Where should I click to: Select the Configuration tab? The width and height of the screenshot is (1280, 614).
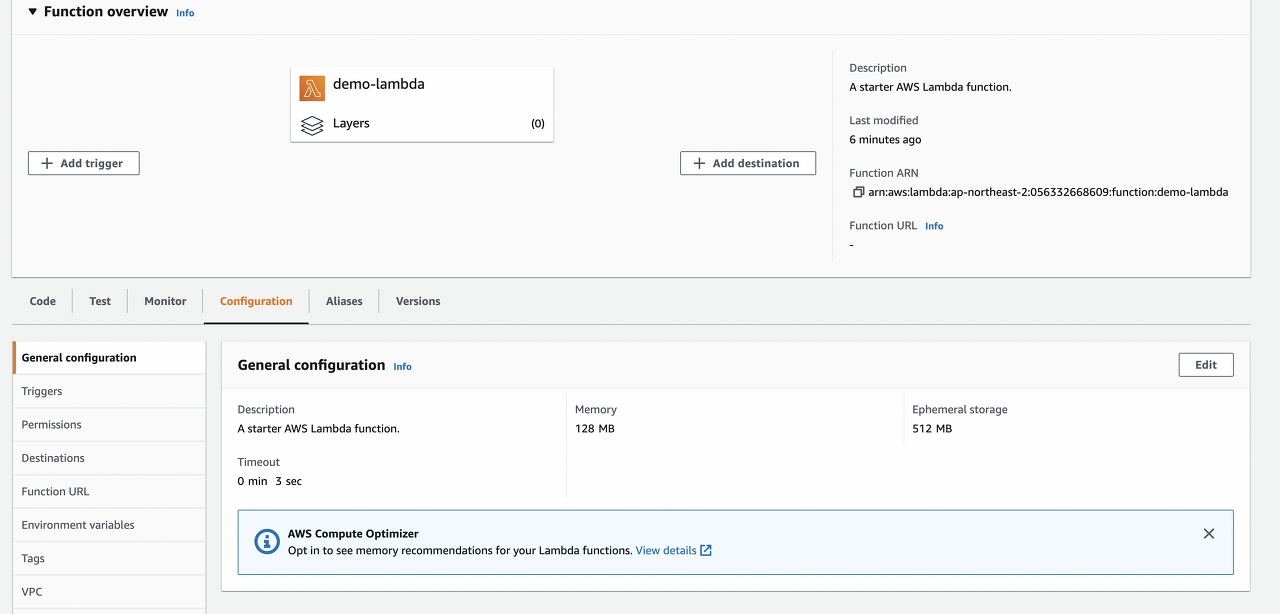[256, 301]
